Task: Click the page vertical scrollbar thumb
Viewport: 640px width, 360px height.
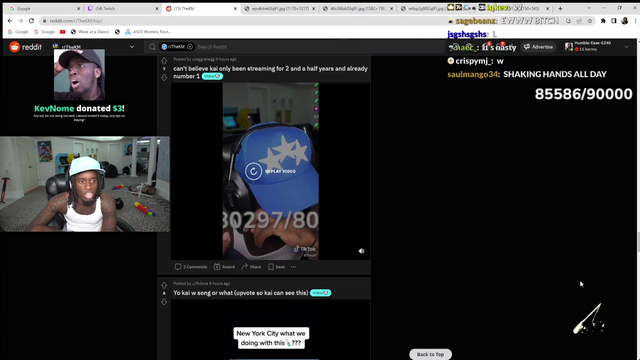Action: coord(638,241)
